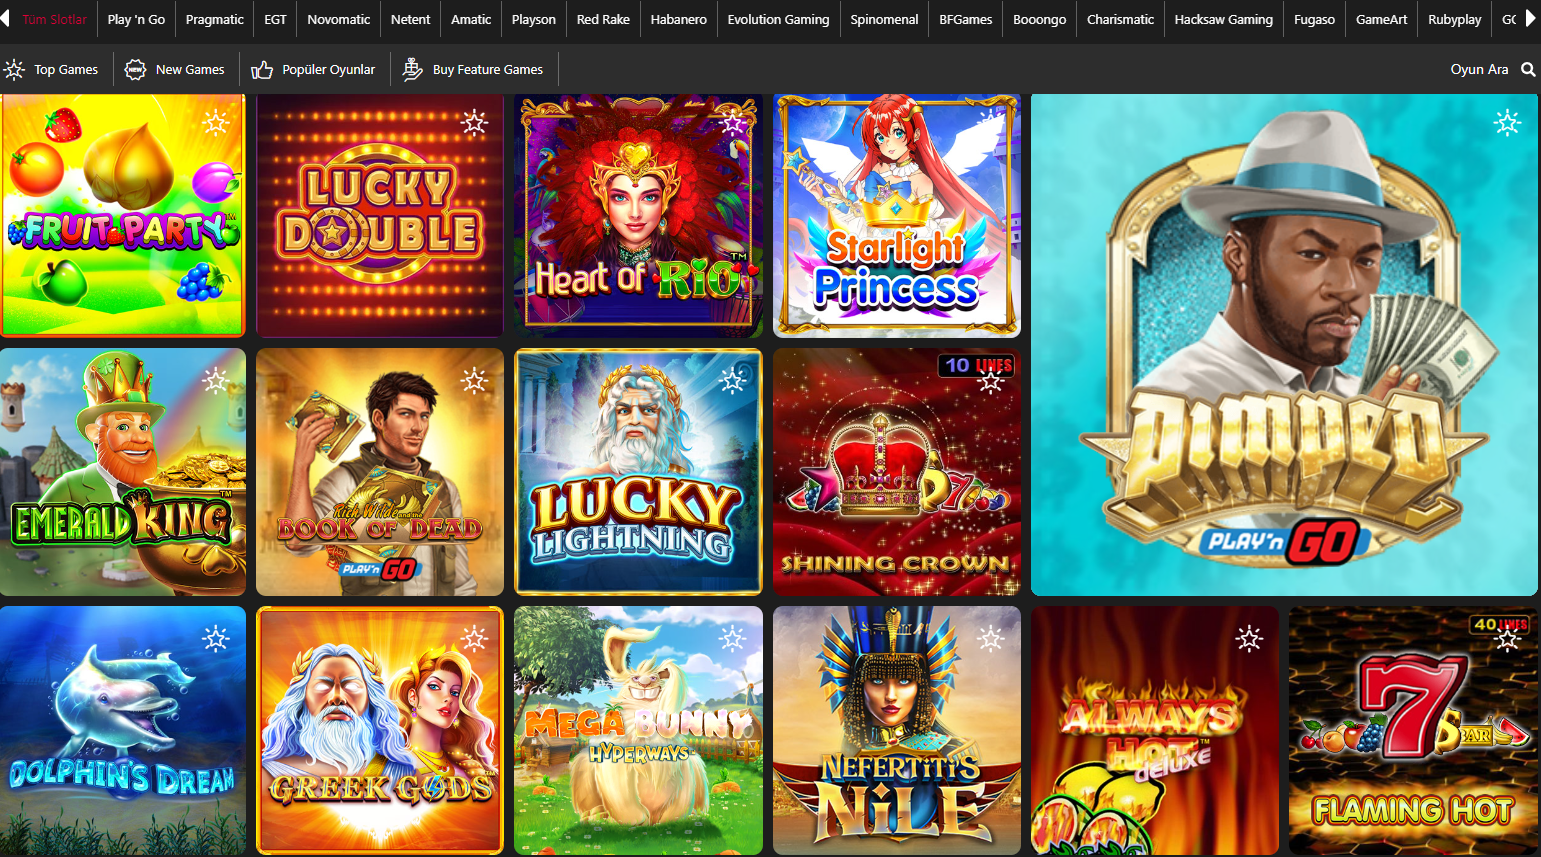This screenshot has width=1541, height=857.
Task: Click the New Games badge icon
Action: pos(135,69)
